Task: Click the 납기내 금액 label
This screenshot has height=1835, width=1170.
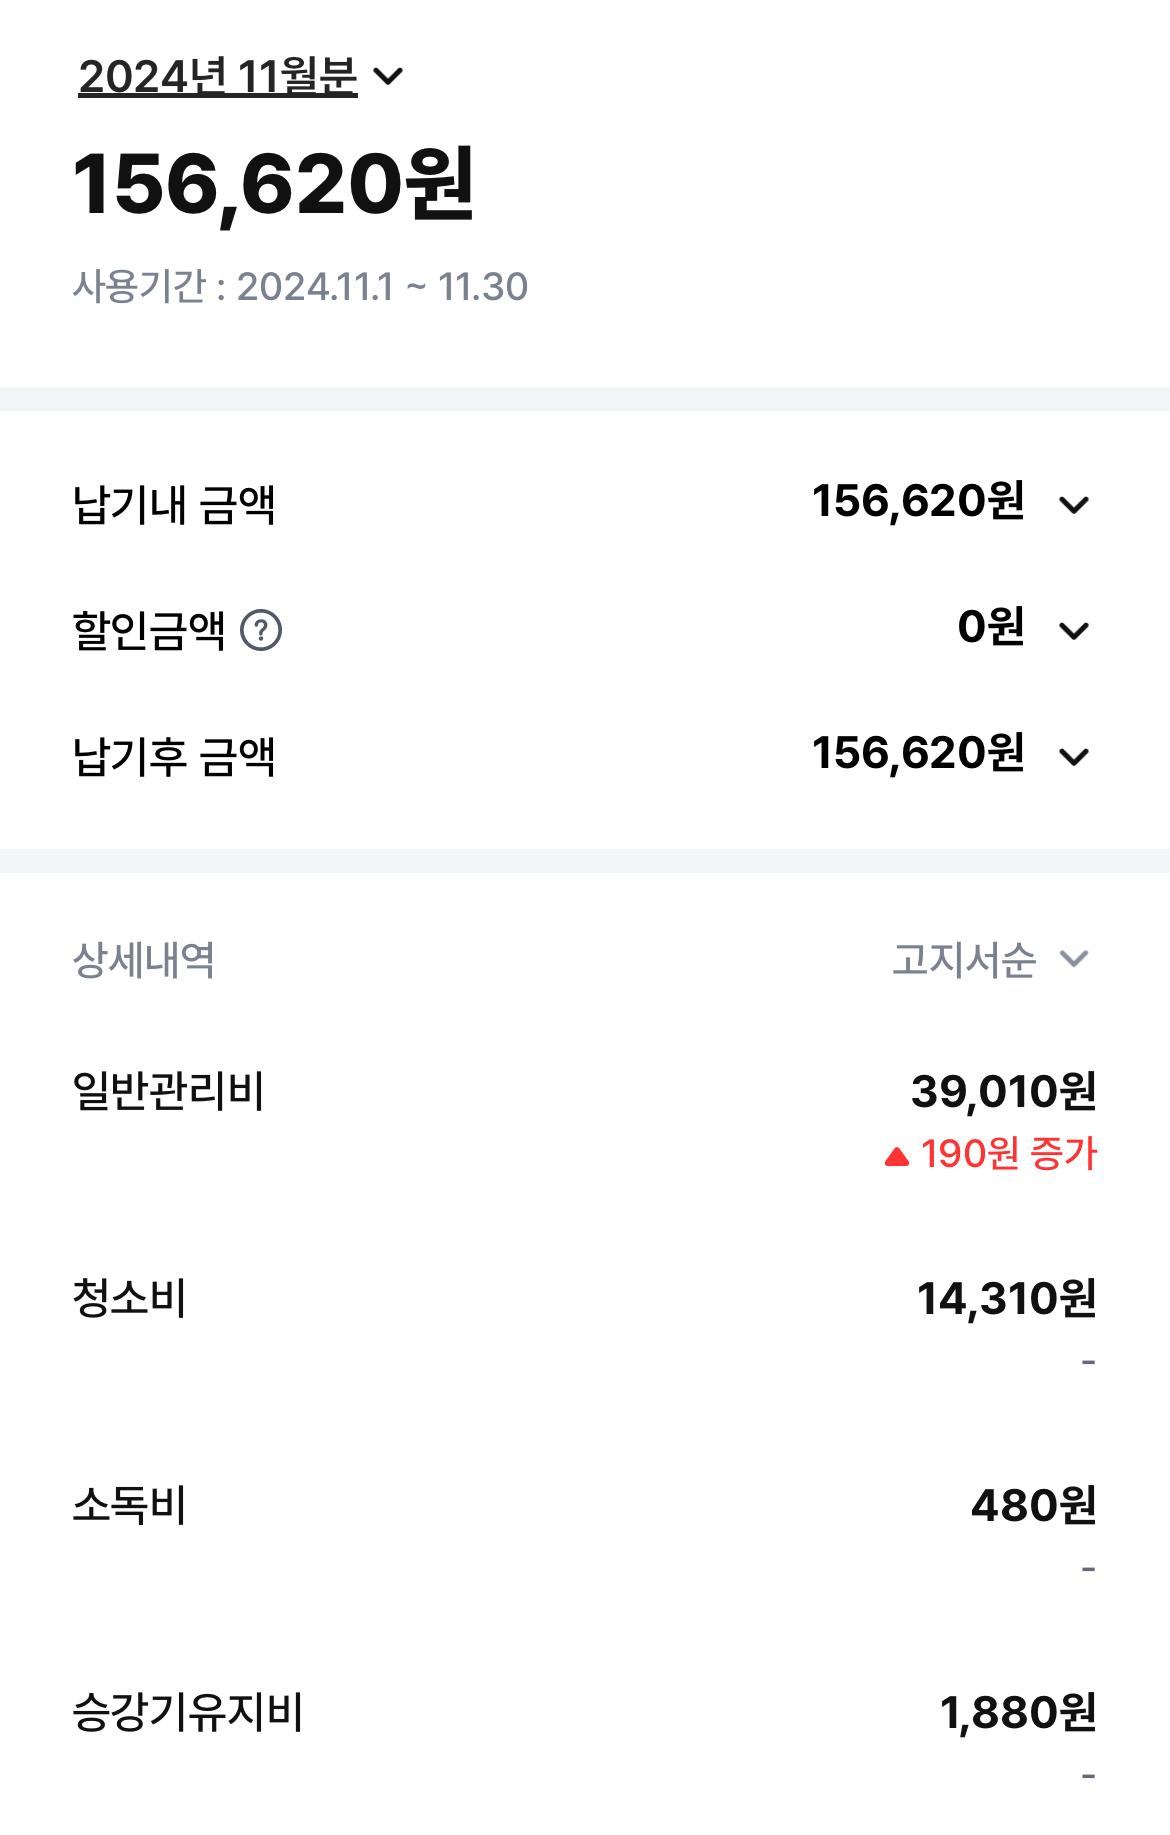Action: pos(174,505)
